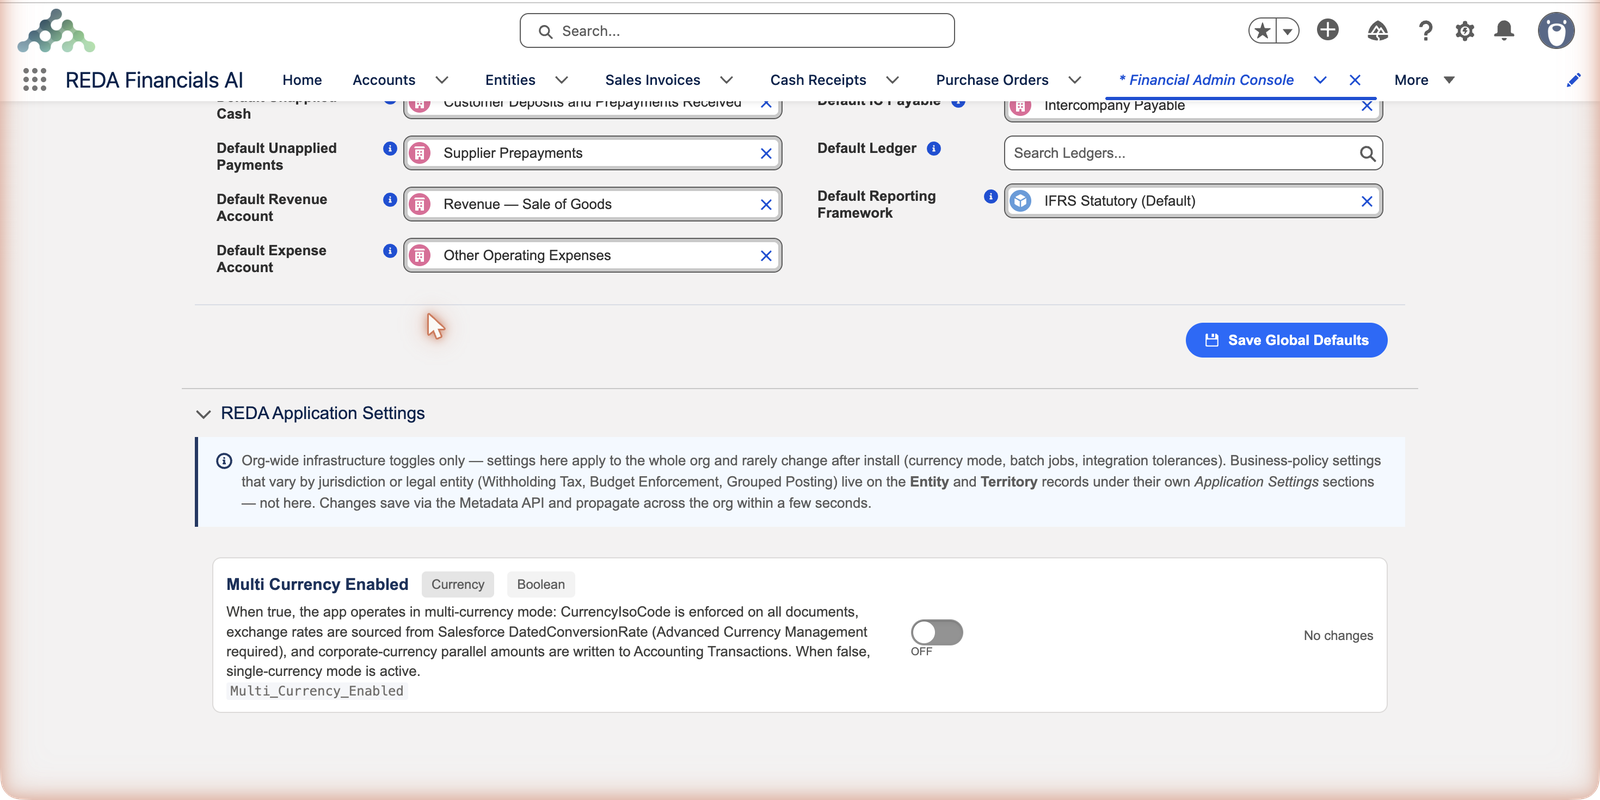Viewport: 1600px width, 800px height.
Task: Focus the global Search box
Action: (x=737, y=31)
